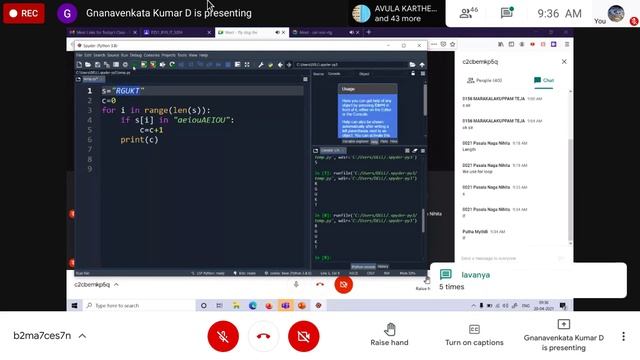
Task: Toggle the microphone icon in the shared Meet window
Action: (296, 284)
